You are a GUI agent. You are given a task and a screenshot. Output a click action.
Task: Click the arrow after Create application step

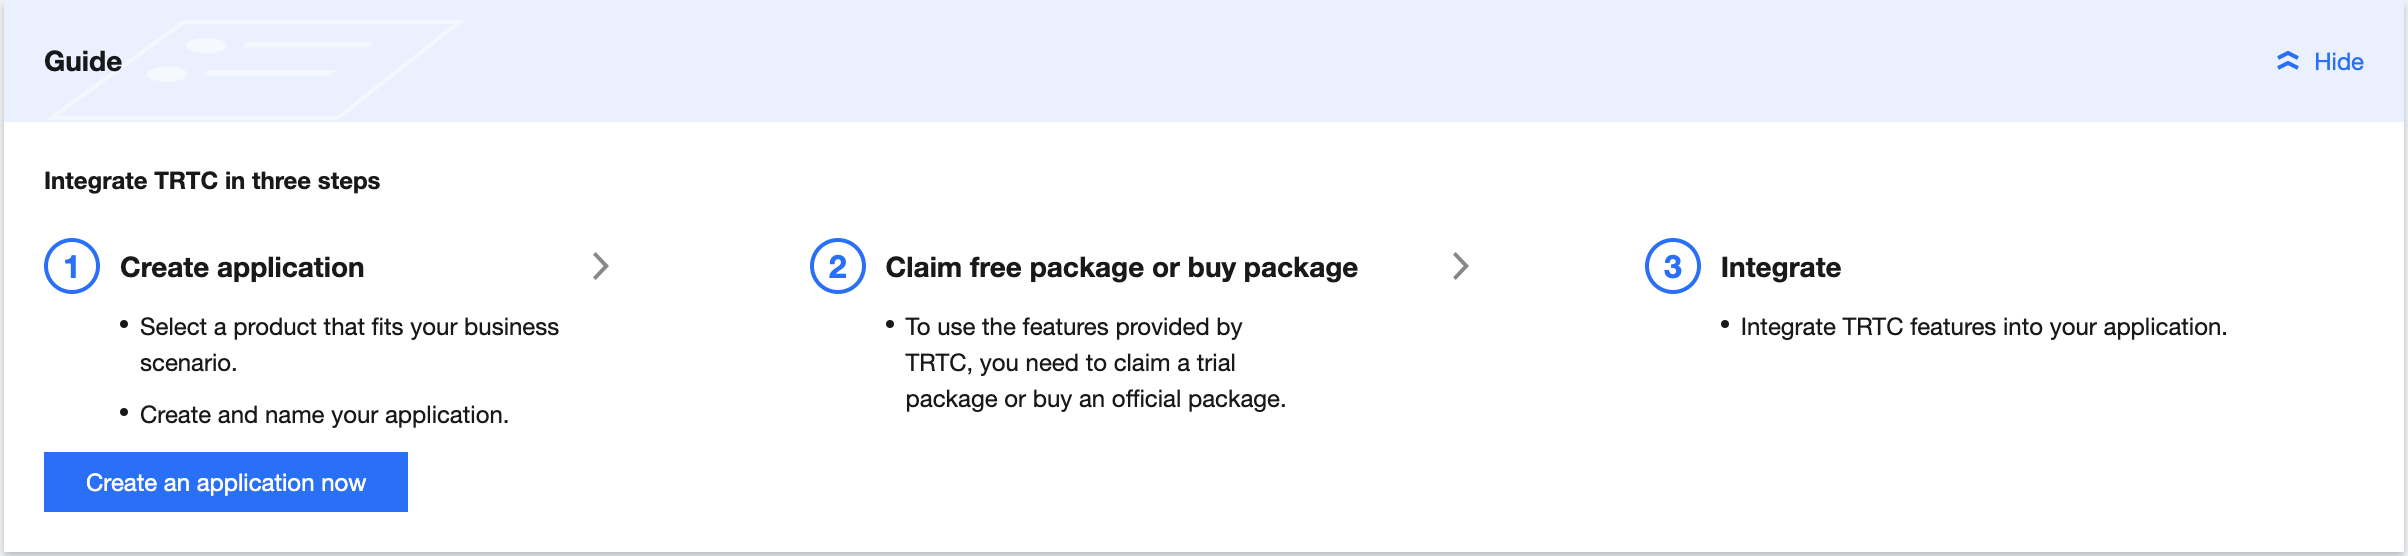point(601,266)
